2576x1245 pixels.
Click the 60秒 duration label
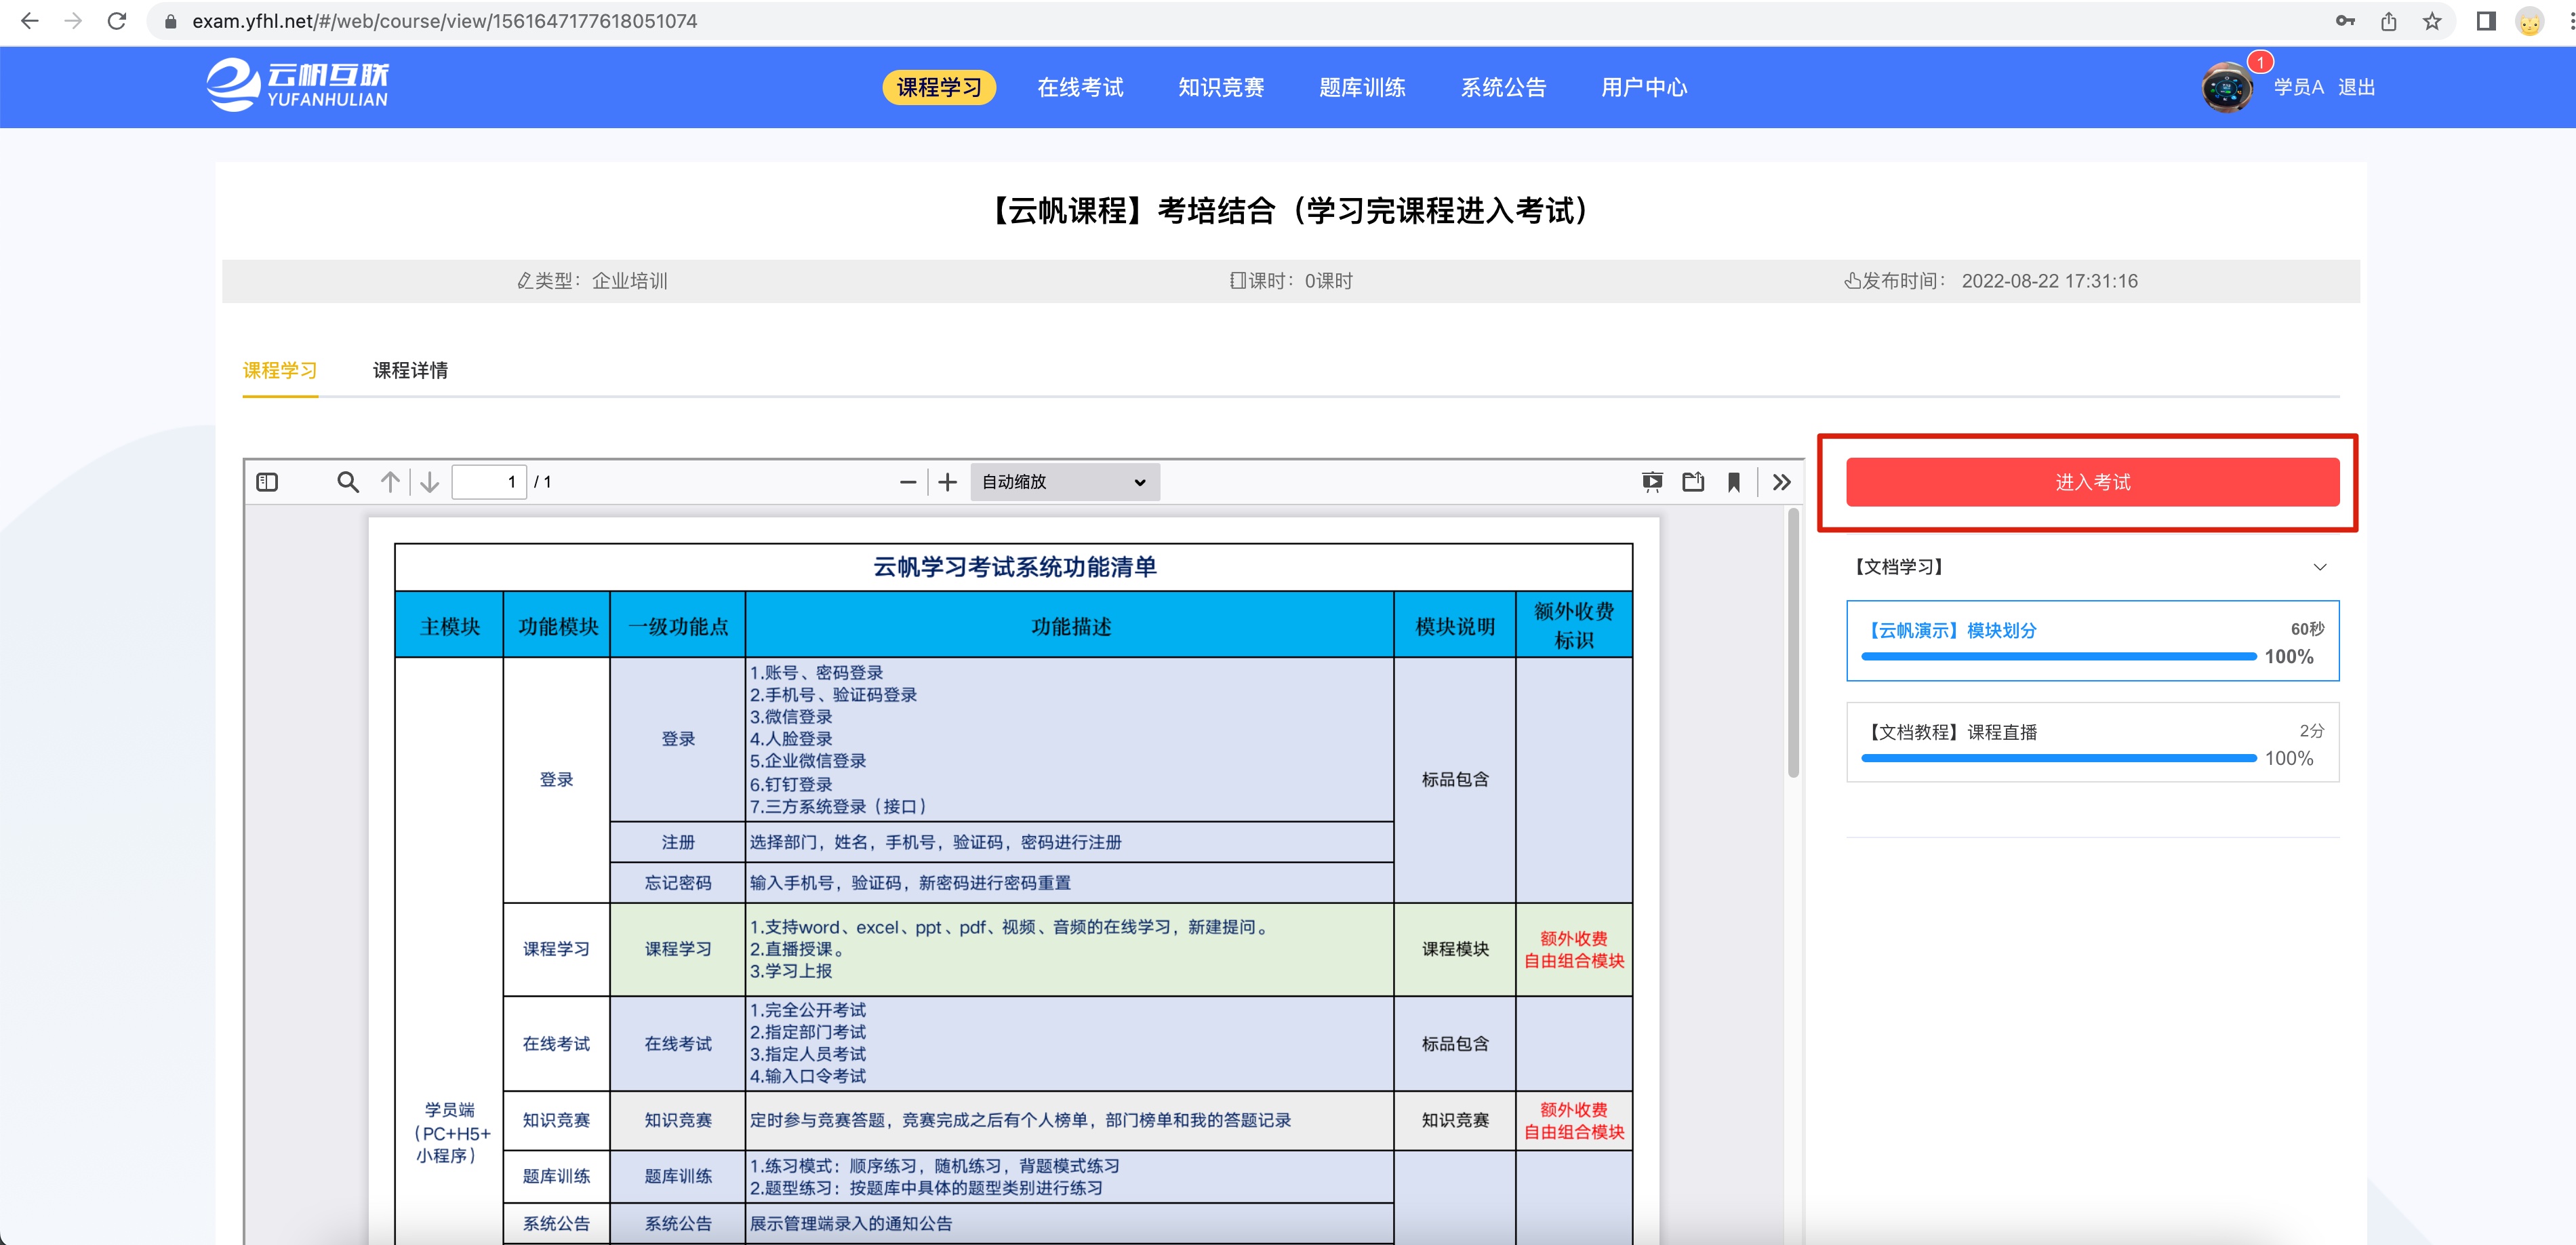tap(2307, 629)
